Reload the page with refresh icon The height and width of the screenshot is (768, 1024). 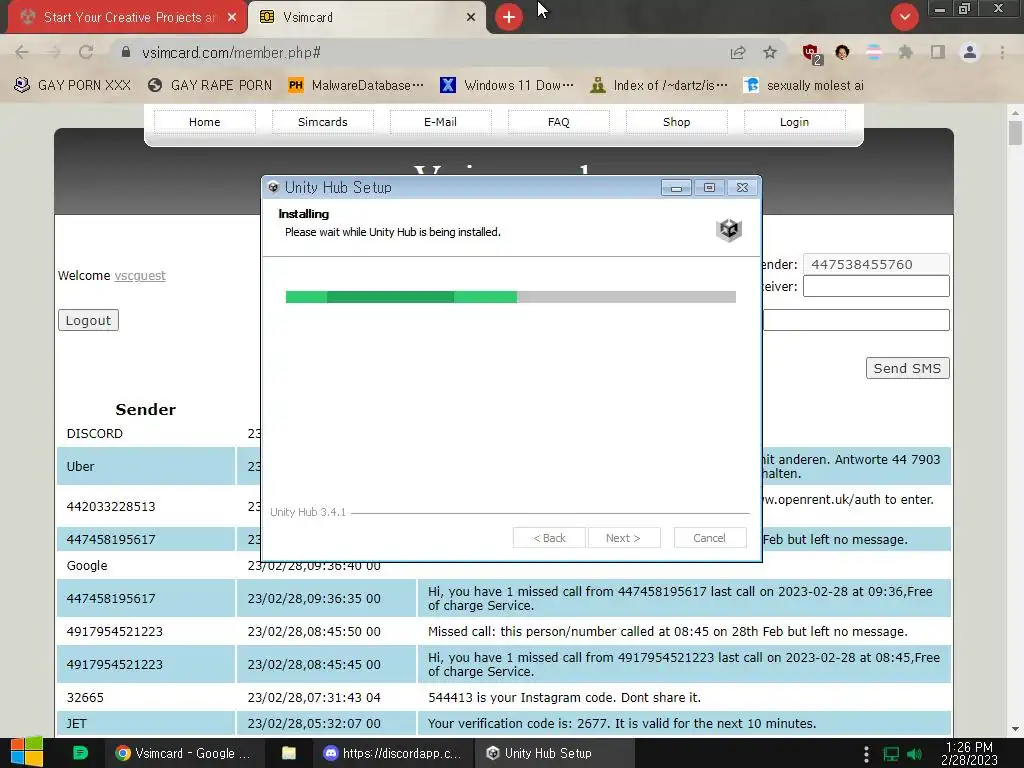(x=86, y=52)
